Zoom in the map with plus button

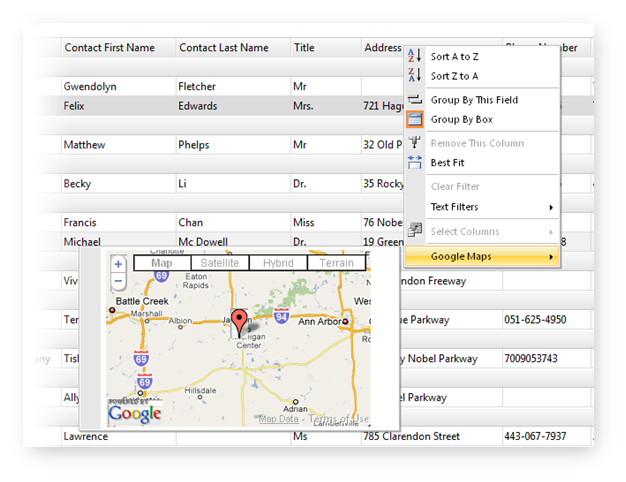[x=118, y=264]
